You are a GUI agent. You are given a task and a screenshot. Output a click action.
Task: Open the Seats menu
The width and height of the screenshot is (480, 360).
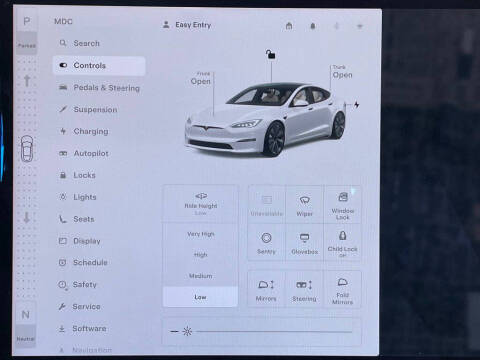click(76, 219)
